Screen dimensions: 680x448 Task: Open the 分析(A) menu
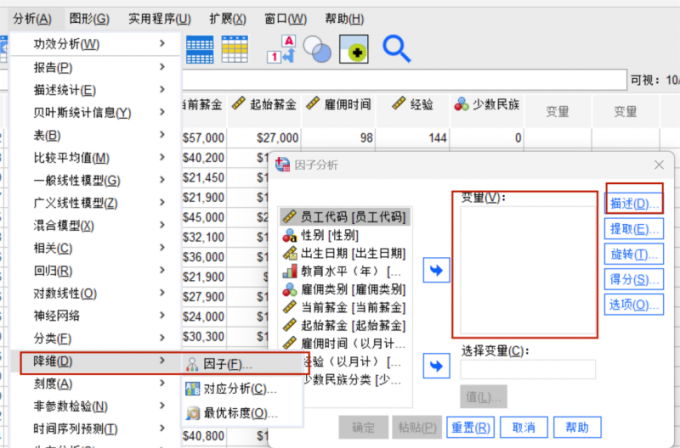[x=32, y=19]
